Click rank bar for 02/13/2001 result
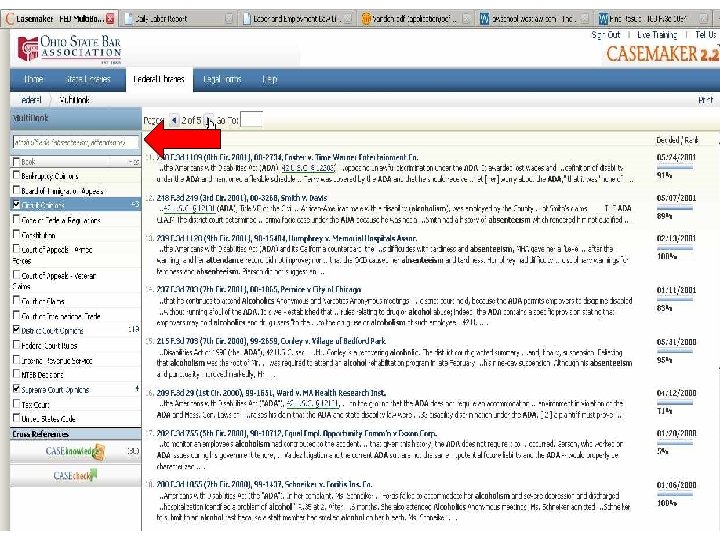 [x=675, y=249]
